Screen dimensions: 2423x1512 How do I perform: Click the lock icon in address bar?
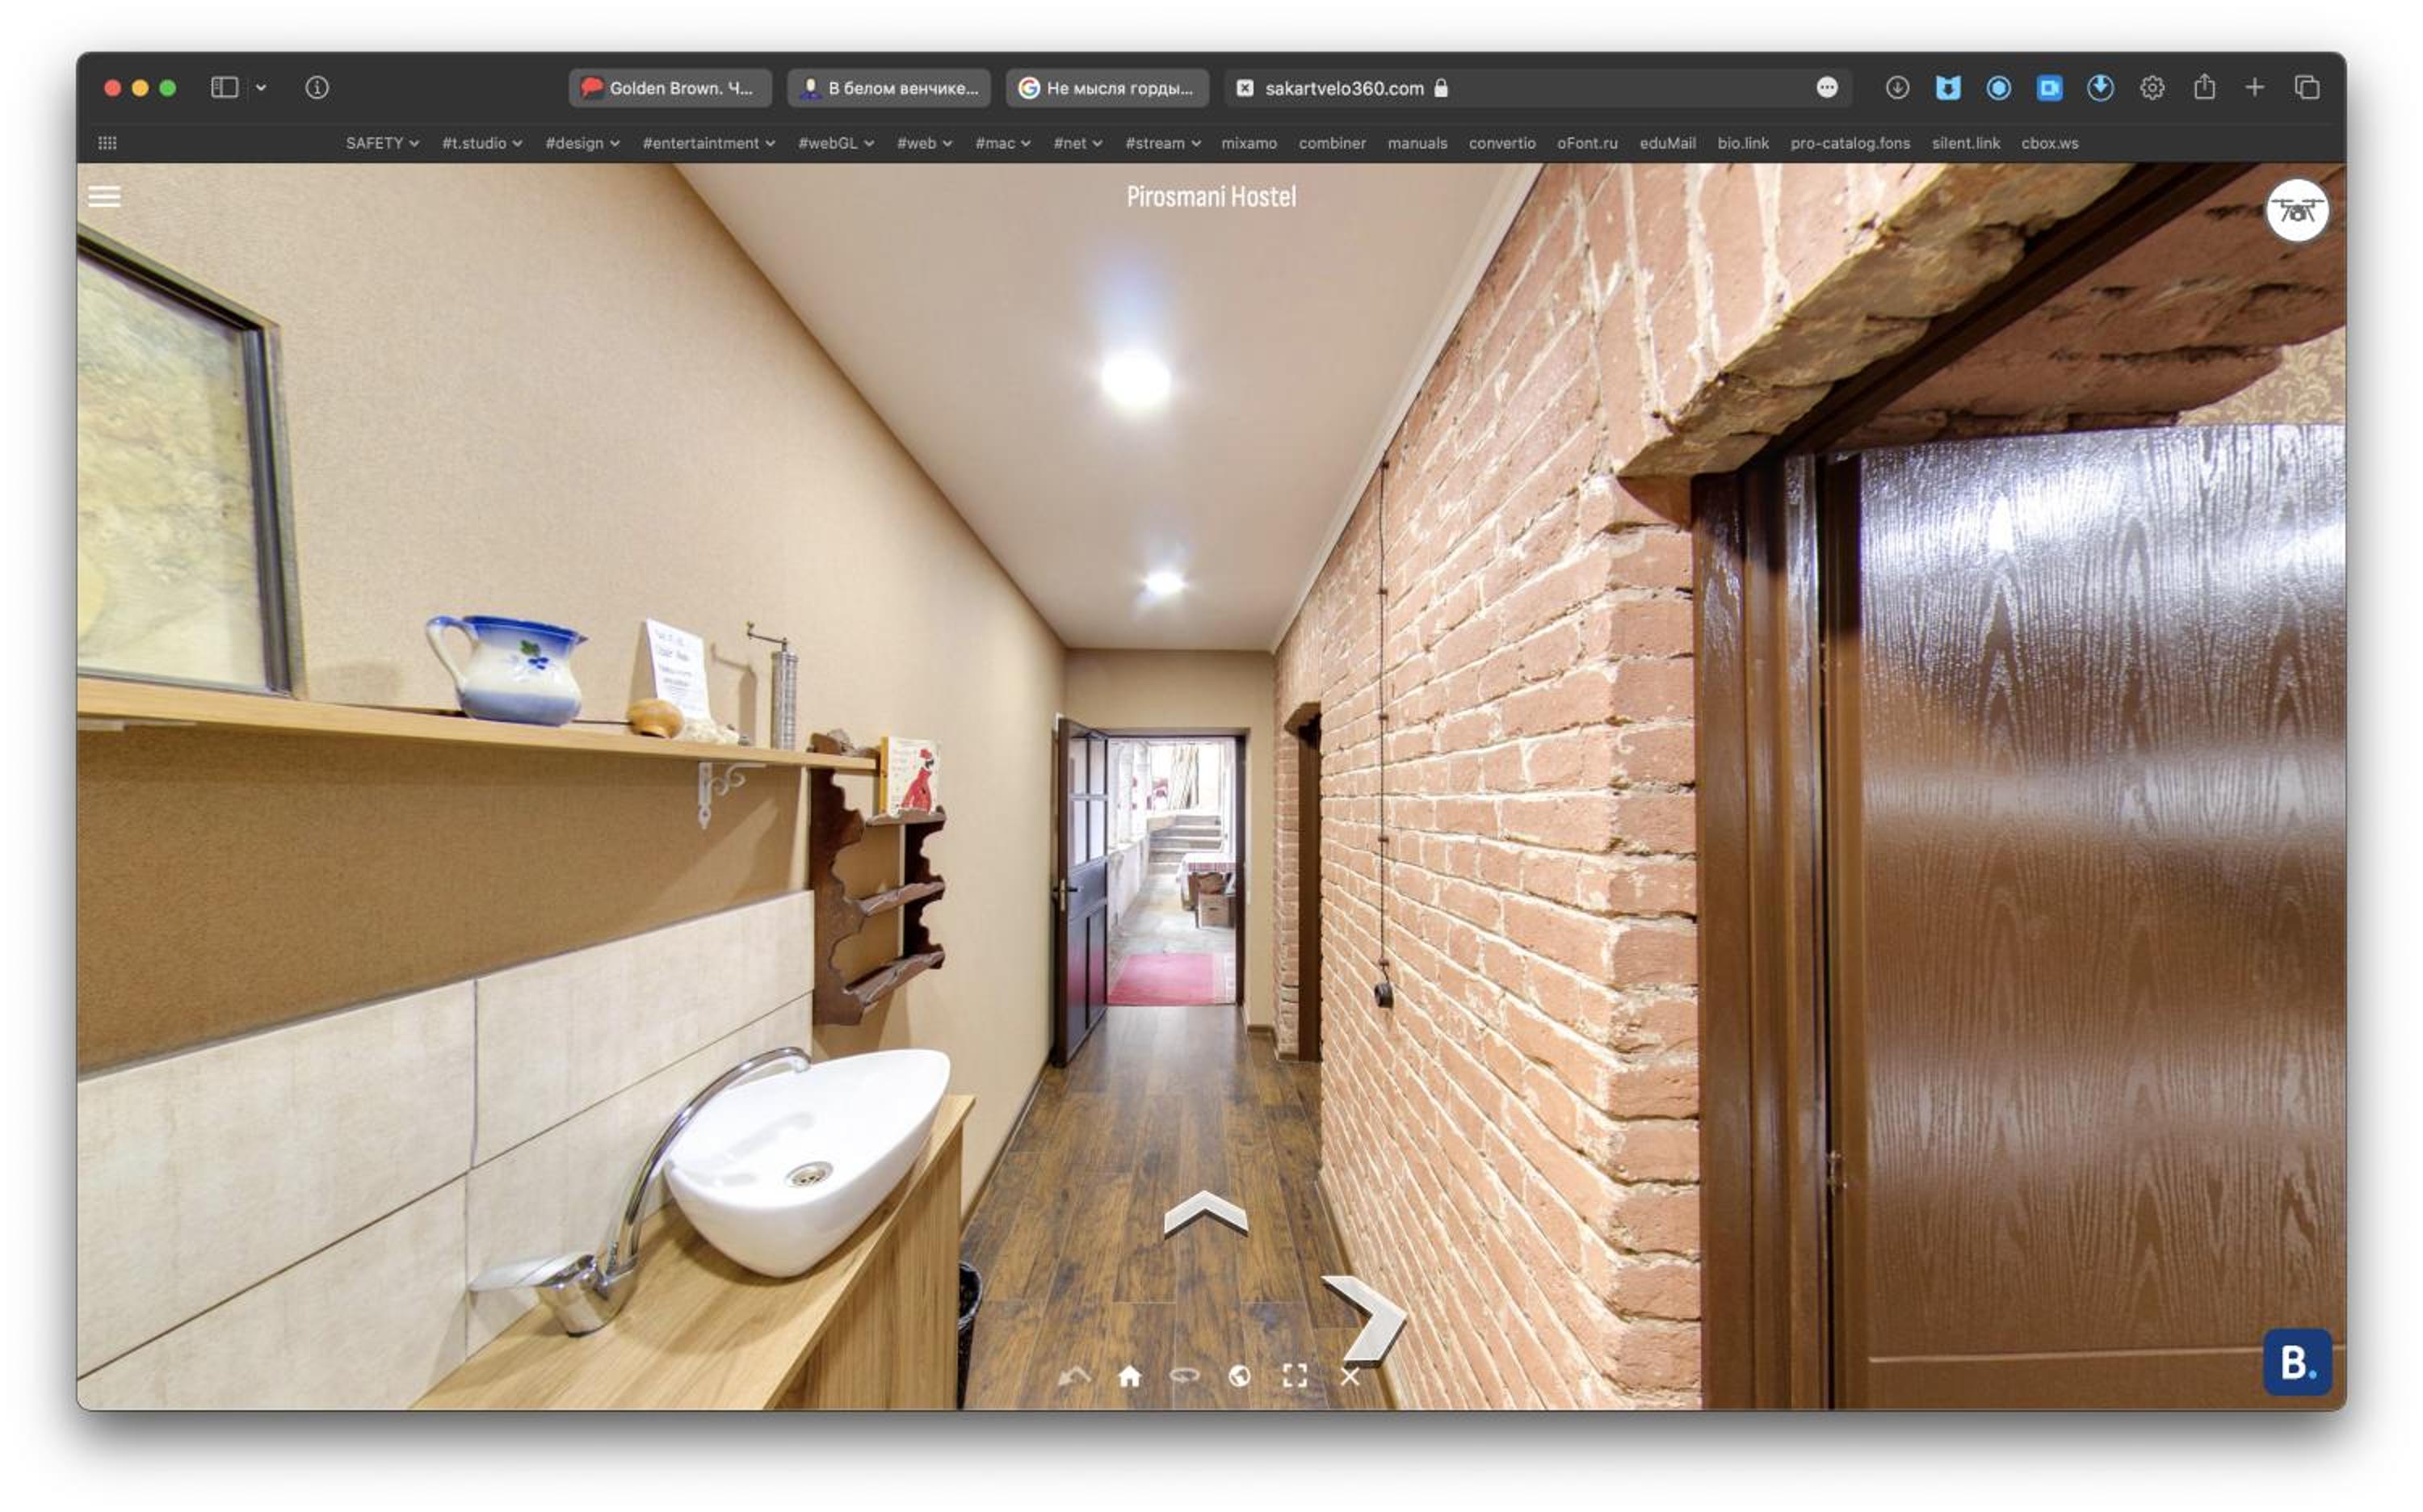point(1441,88)
